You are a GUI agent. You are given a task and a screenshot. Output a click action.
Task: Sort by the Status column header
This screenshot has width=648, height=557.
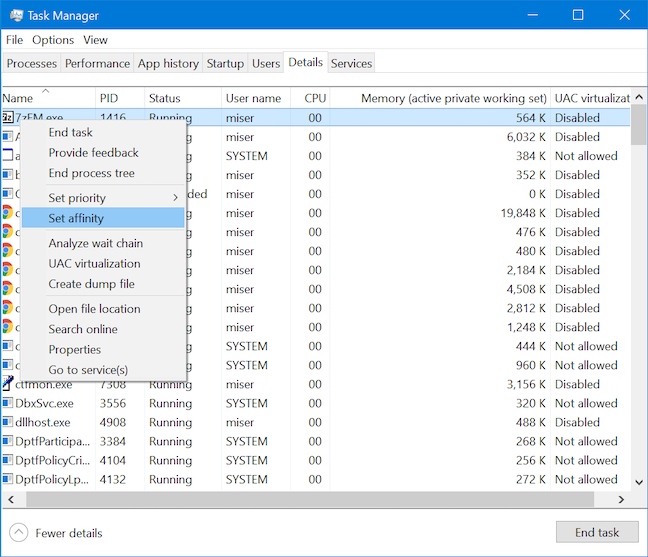(x=183, y=98)
